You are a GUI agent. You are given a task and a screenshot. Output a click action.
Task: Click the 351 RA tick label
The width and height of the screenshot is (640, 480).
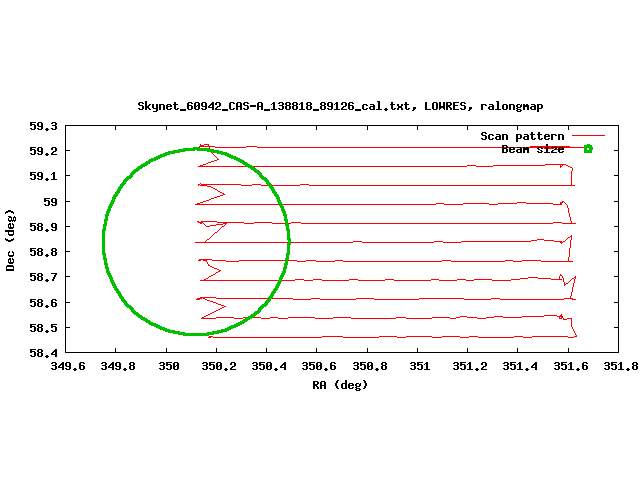pyautogui.click(x=420, y=366)
